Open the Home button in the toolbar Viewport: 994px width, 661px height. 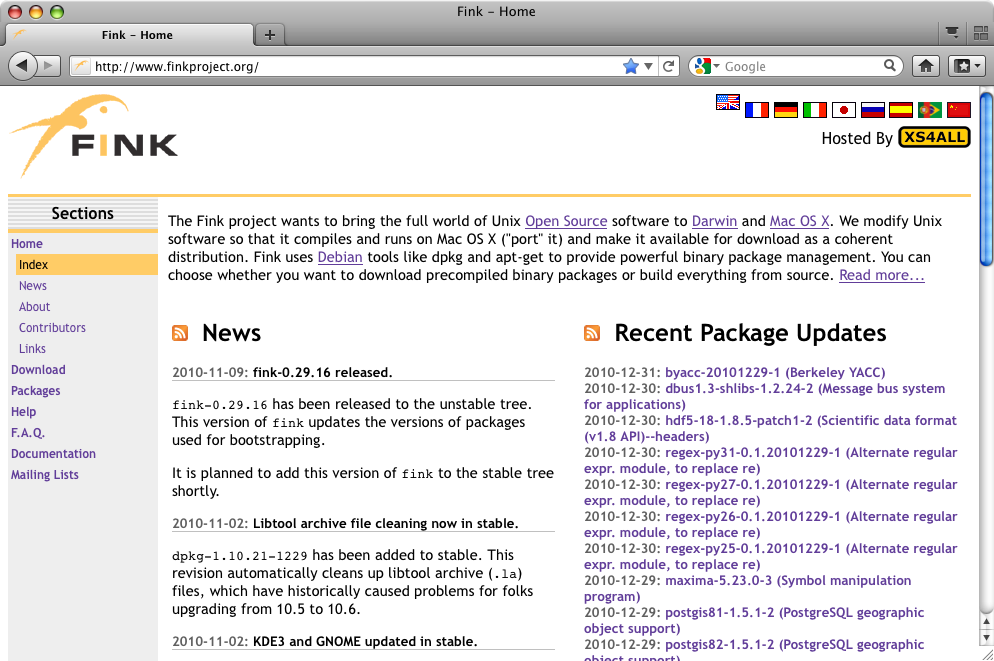click(926, 66)
